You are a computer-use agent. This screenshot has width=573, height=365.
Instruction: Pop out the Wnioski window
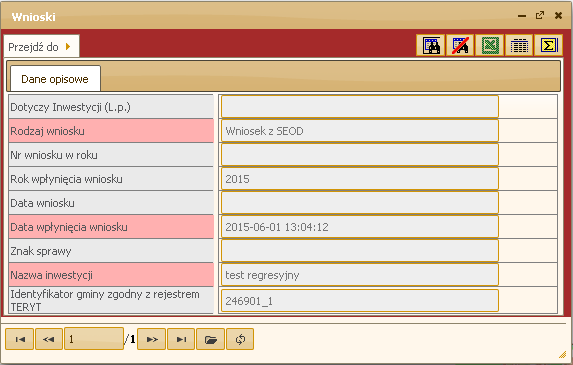click(x=540, y=15)
